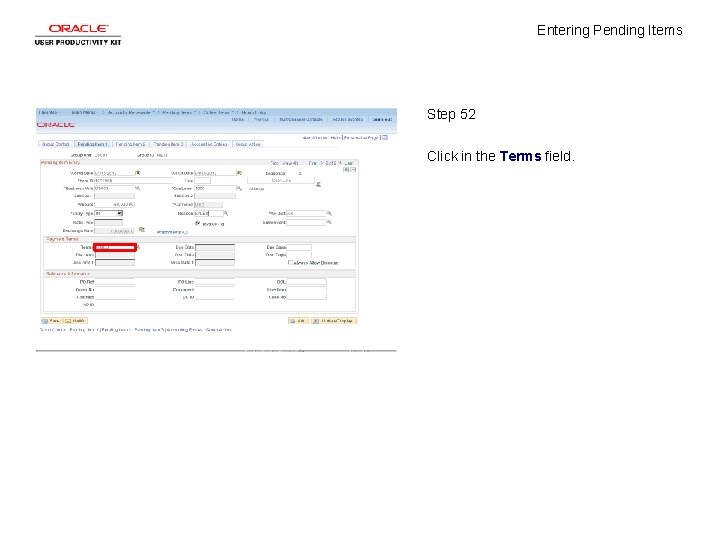720x540 pixels.
Task: Show the next pending item row arrow
Action: 340,163
